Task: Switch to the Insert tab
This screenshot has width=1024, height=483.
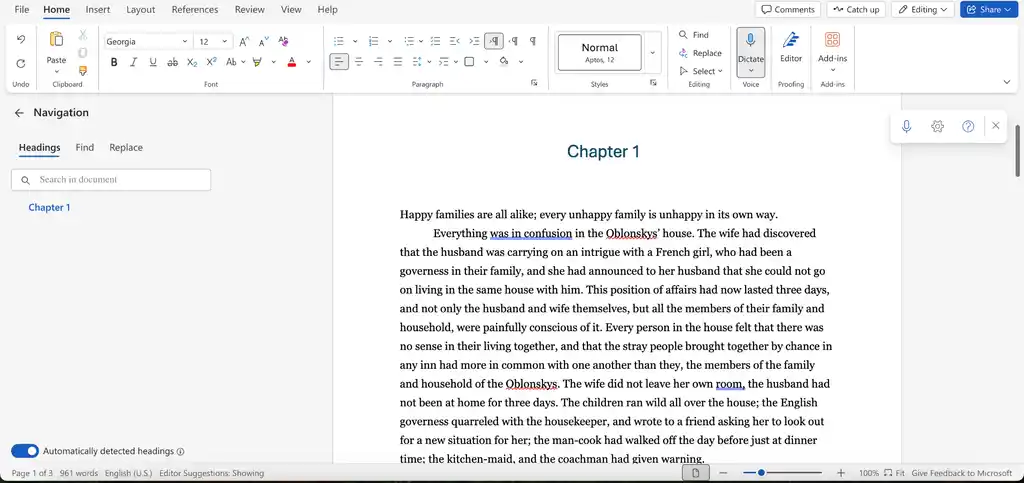Action: click(x=98, y=10)
